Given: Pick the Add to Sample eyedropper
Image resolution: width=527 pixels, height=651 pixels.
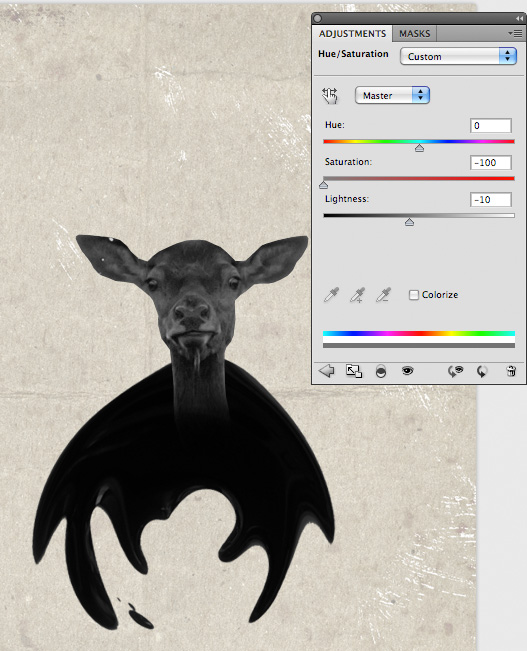Looking at the screenshot, I should click(x=357, y=295).
